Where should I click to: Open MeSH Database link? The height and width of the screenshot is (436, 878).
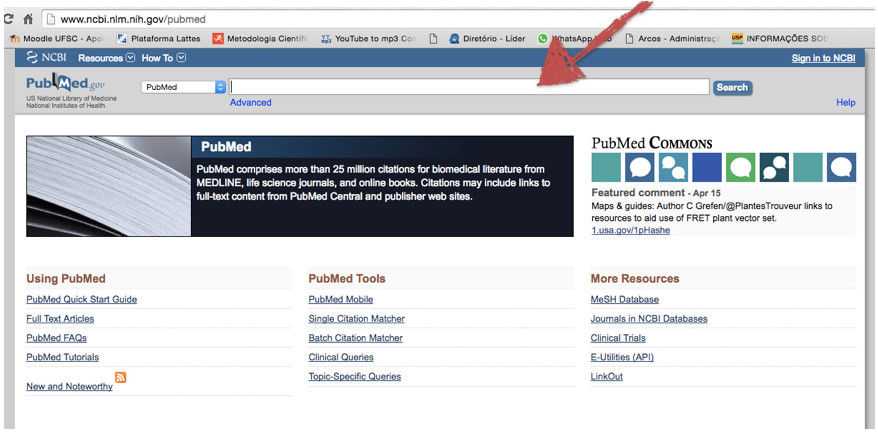(624, 299)
